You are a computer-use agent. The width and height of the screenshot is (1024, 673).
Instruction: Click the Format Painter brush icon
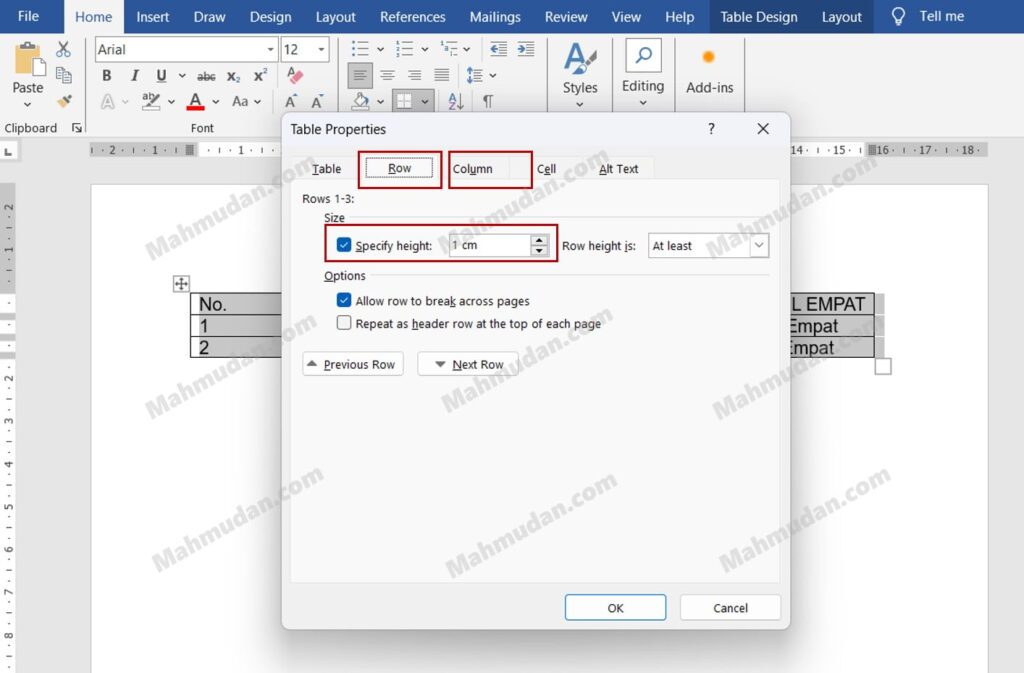[64, 101]
